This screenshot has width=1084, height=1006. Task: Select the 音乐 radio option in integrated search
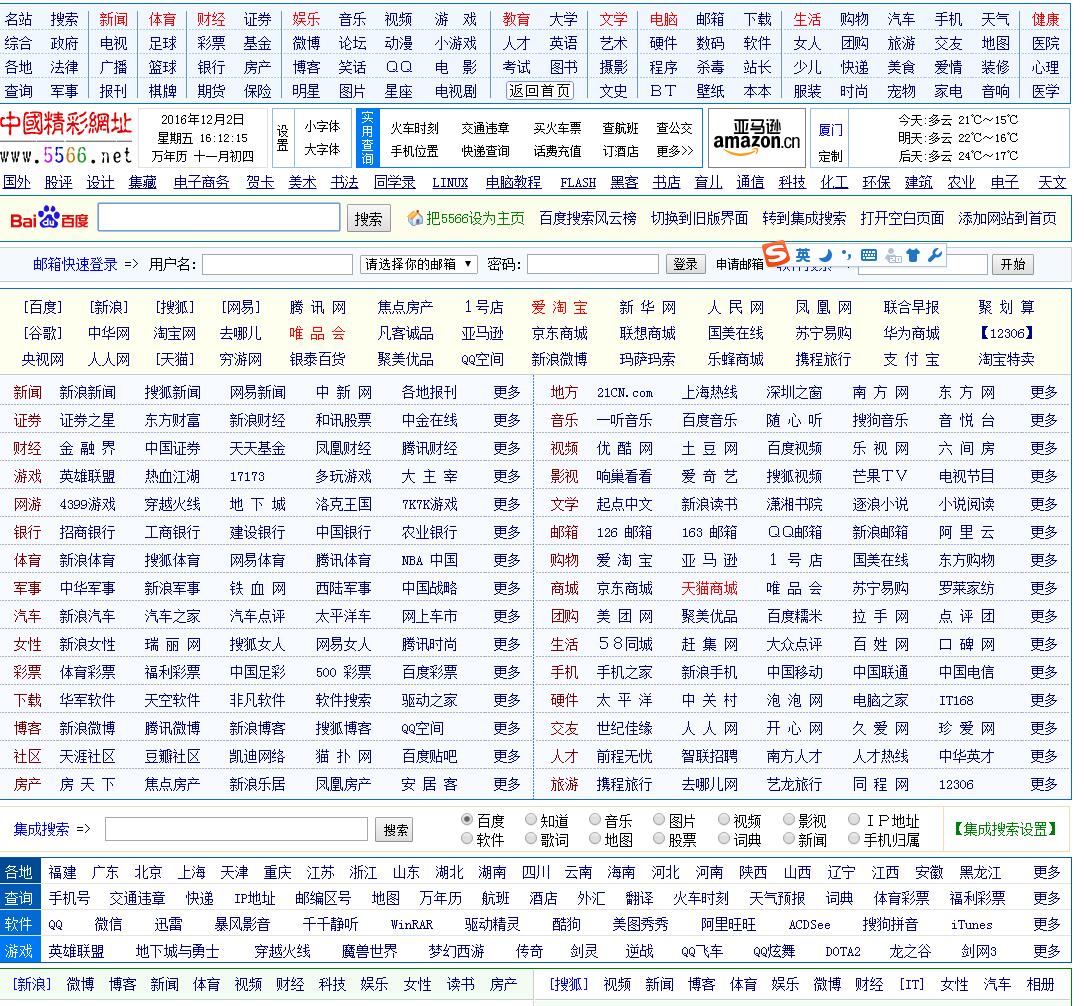595,819
